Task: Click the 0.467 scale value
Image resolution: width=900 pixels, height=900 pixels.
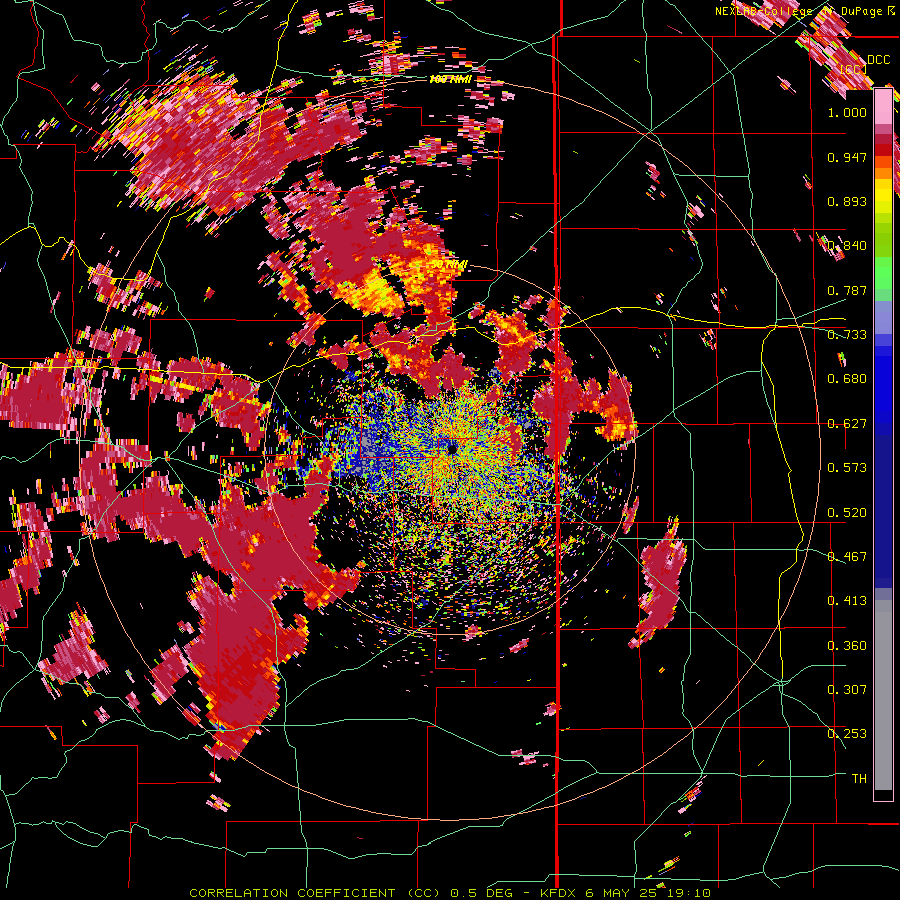Action: 847,557
